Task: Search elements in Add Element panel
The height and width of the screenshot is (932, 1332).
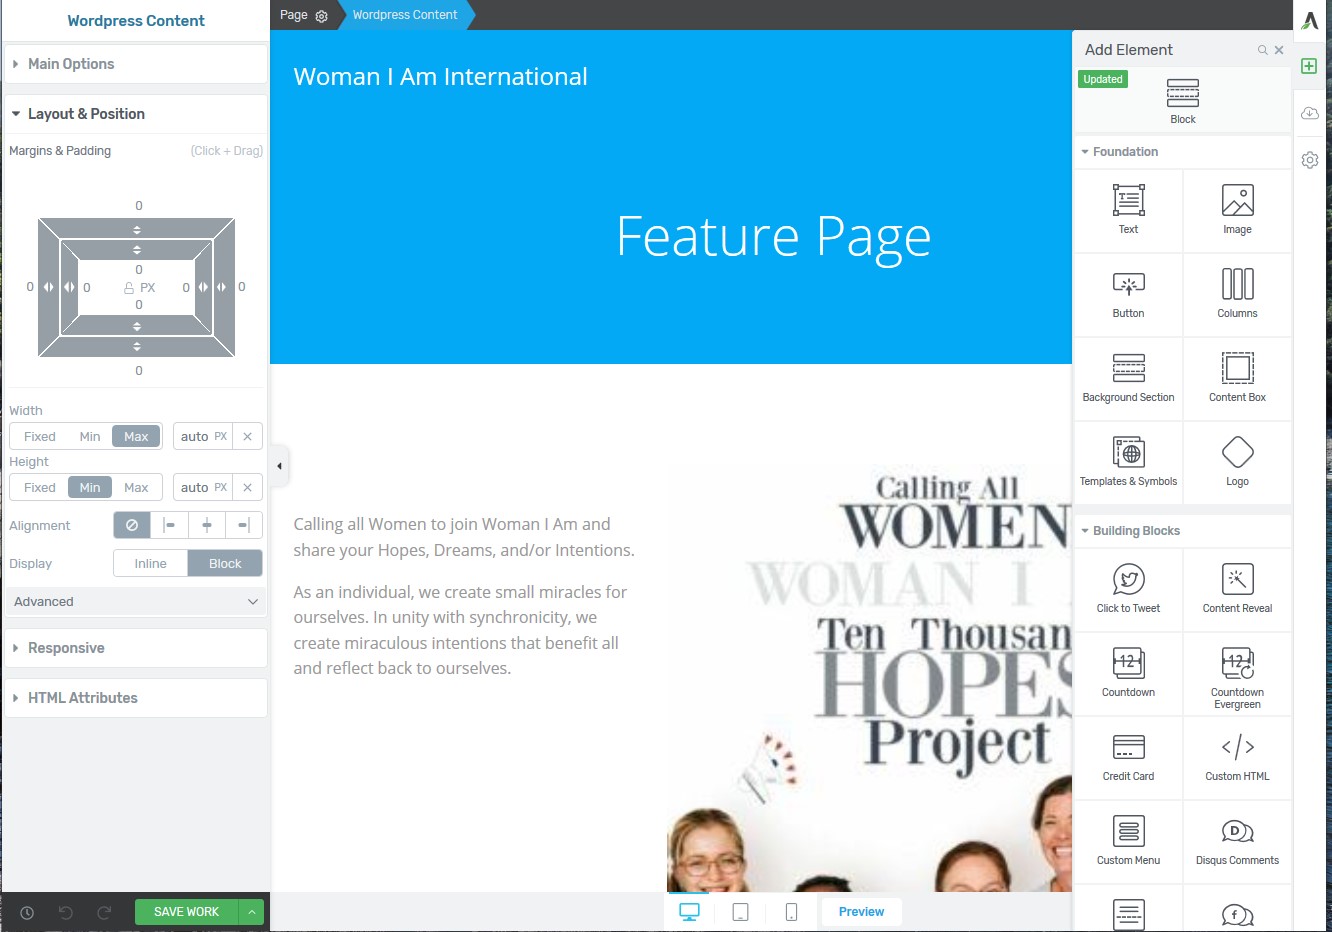Action: (x=1262, y=50)
